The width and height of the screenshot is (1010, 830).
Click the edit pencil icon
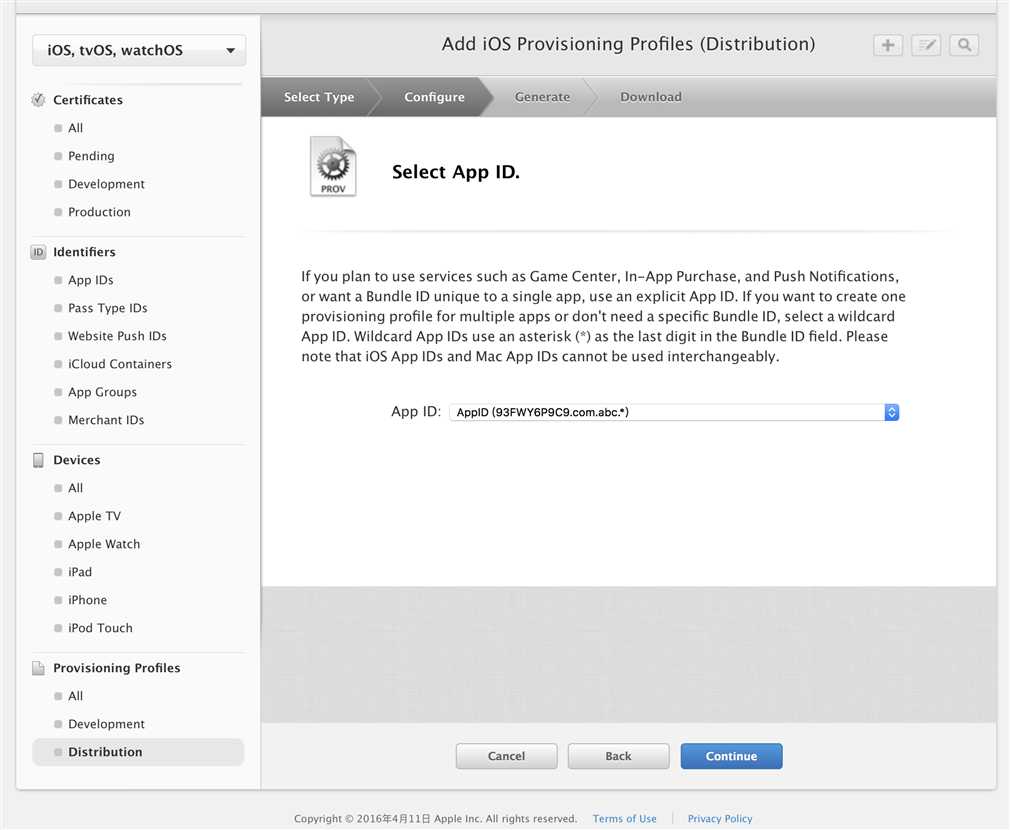[x=926, y=45]
